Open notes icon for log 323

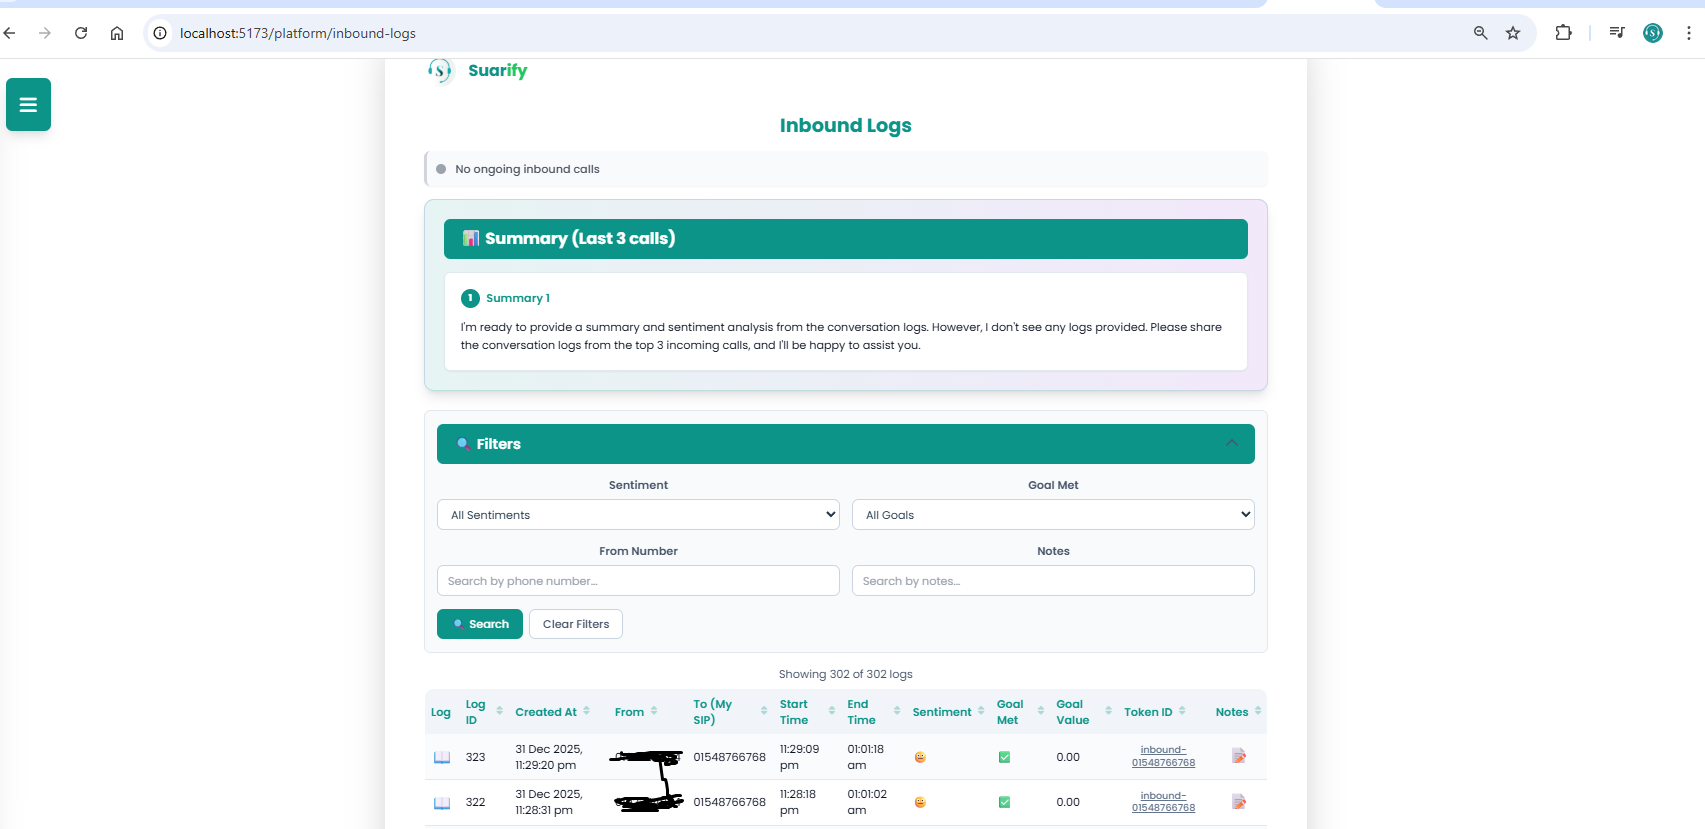[x=1238, y=756]
